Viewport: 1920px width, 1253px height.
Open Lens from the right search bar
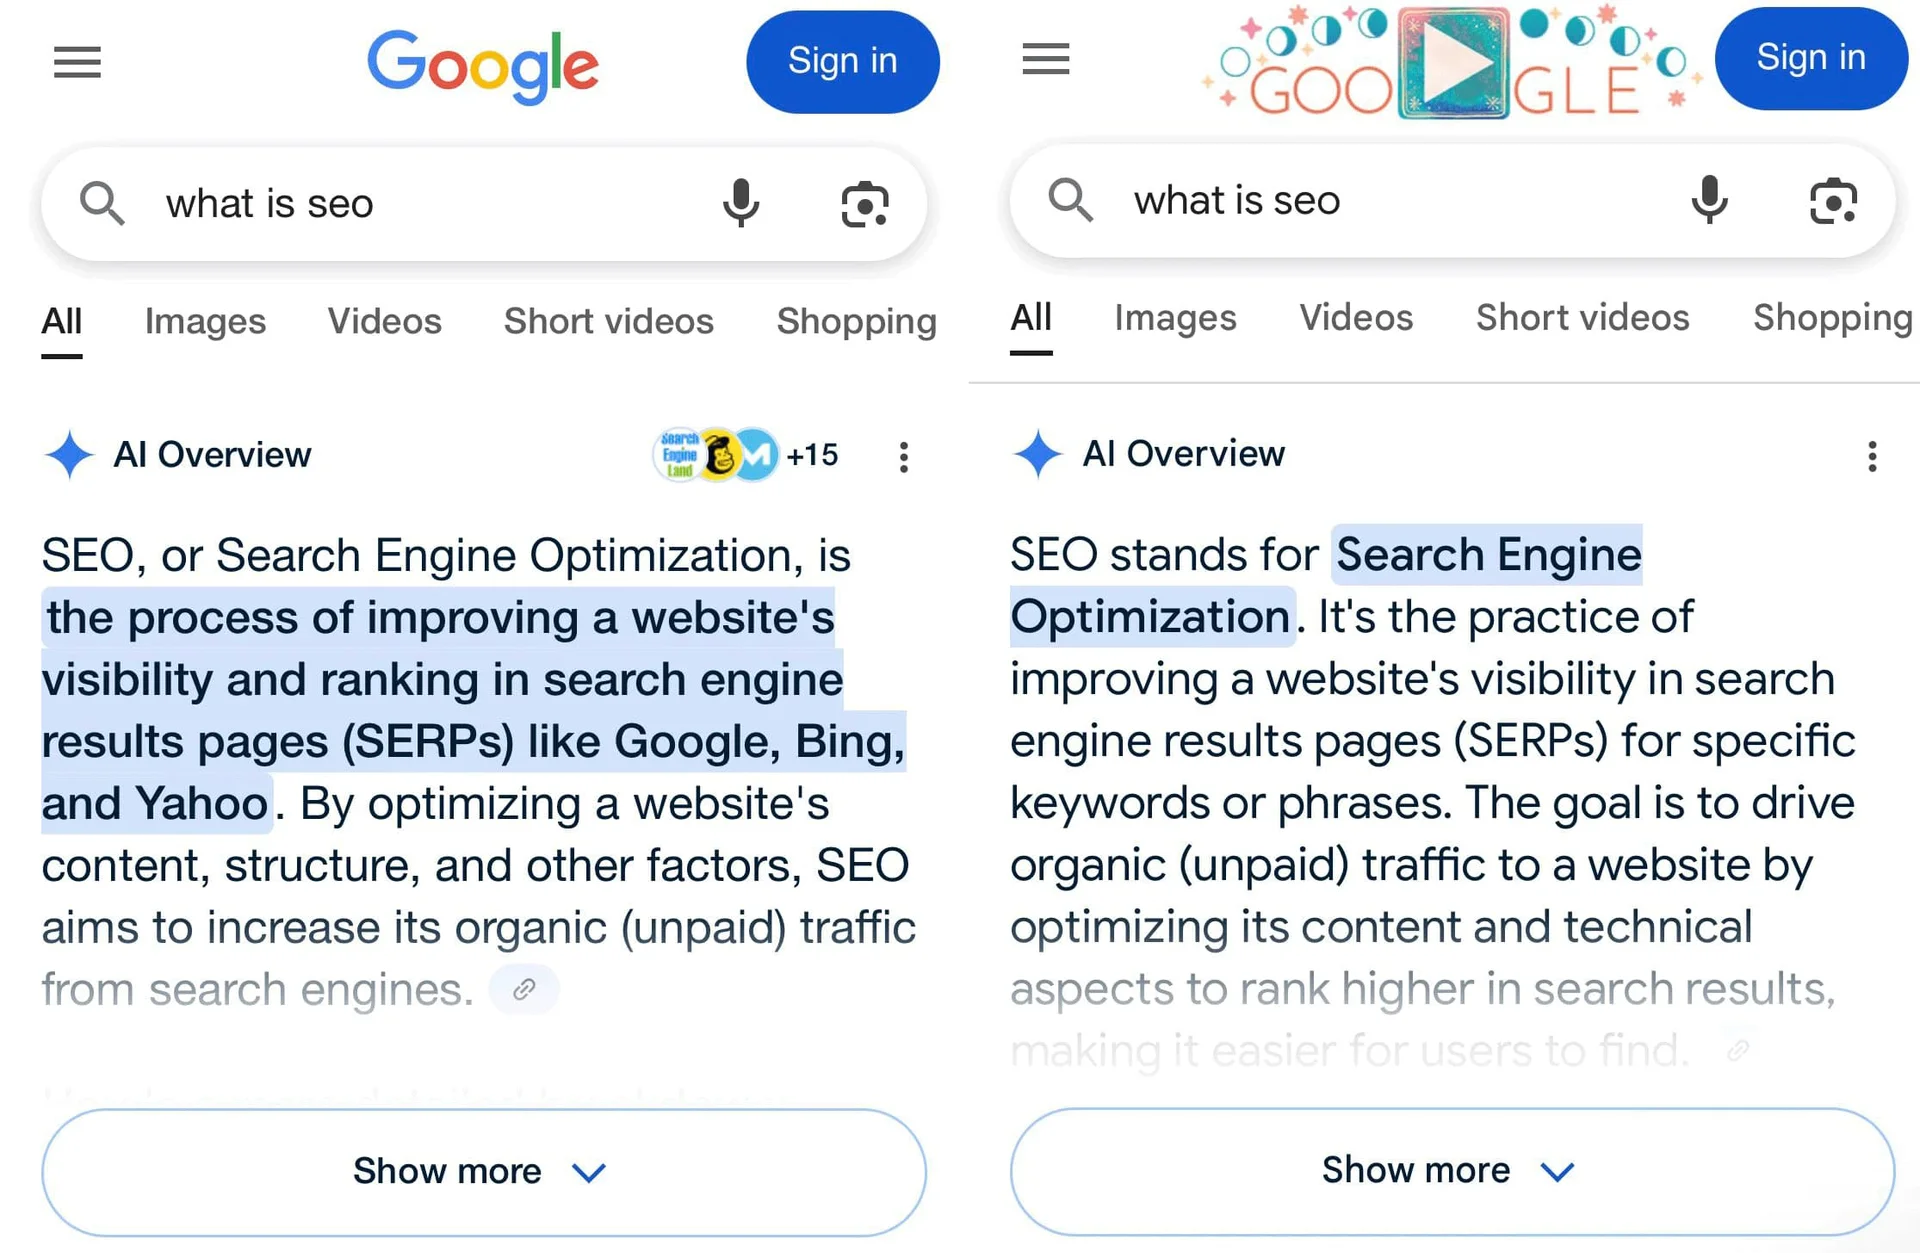click(x=1833, y=201)
